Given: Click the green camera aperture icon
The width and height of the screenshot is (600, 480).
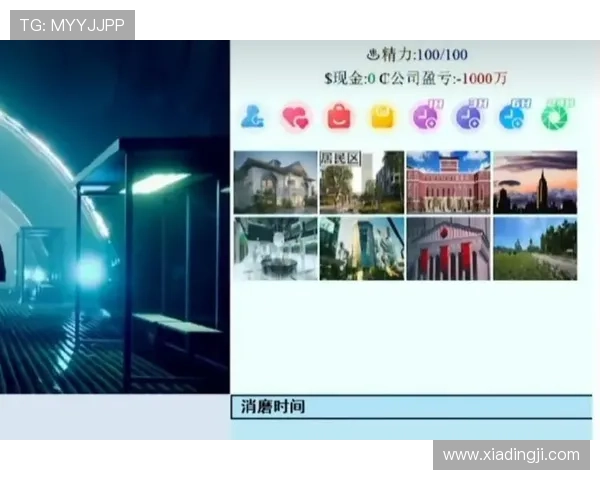Looking at the screenshot, I should pyautogui.click(x=556, y=116).
